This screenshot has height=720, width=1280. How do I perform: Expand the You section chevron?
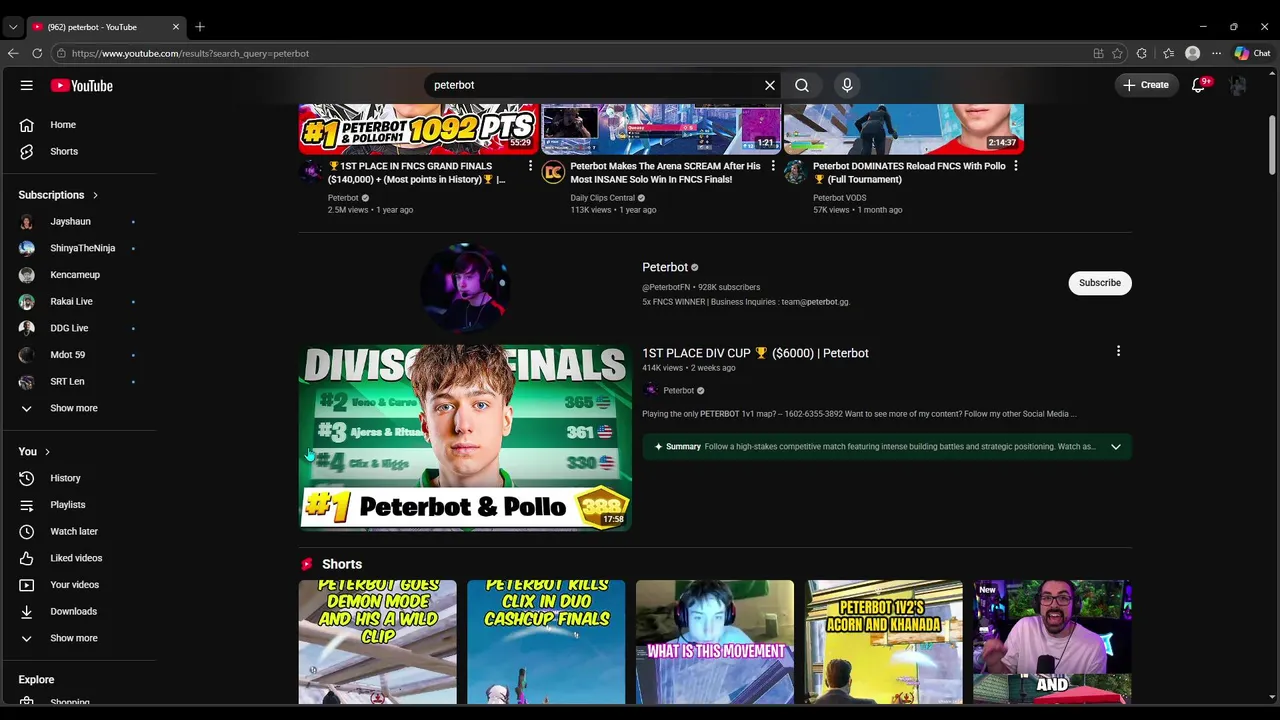[x=47, y=452]
